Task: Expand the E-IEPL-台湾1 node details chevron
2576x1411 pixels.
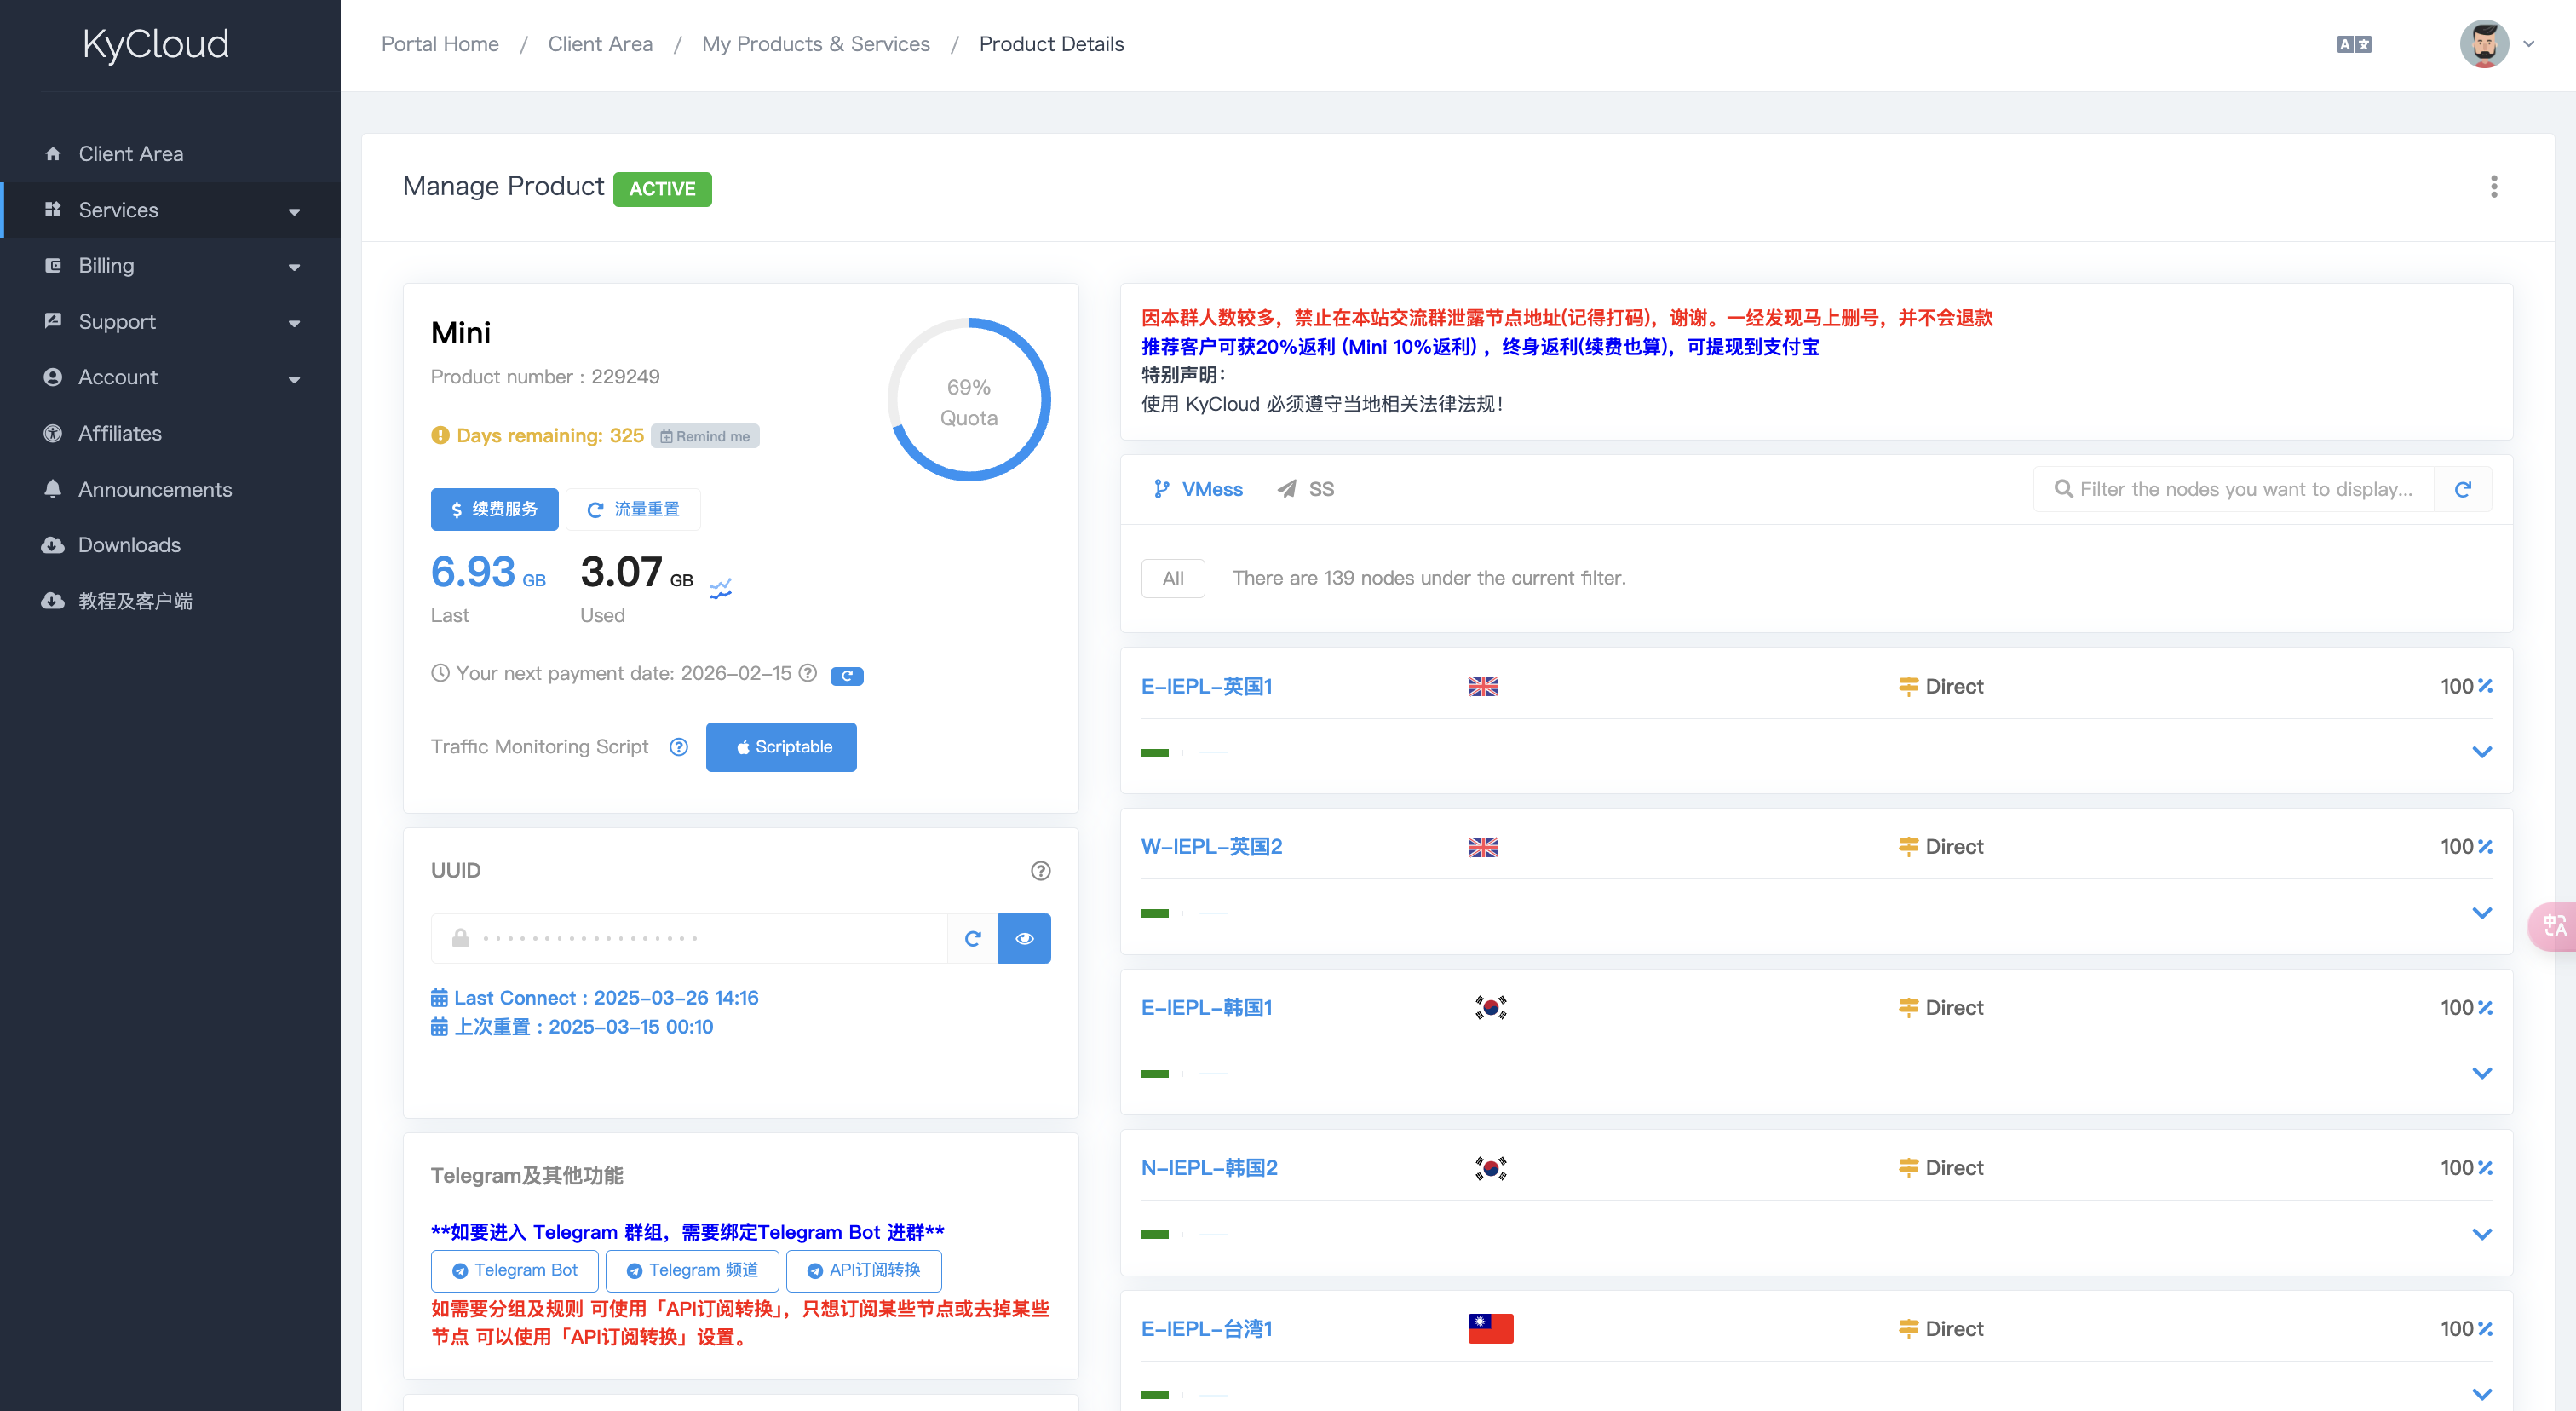Action: click(x=2481, y=1394)
